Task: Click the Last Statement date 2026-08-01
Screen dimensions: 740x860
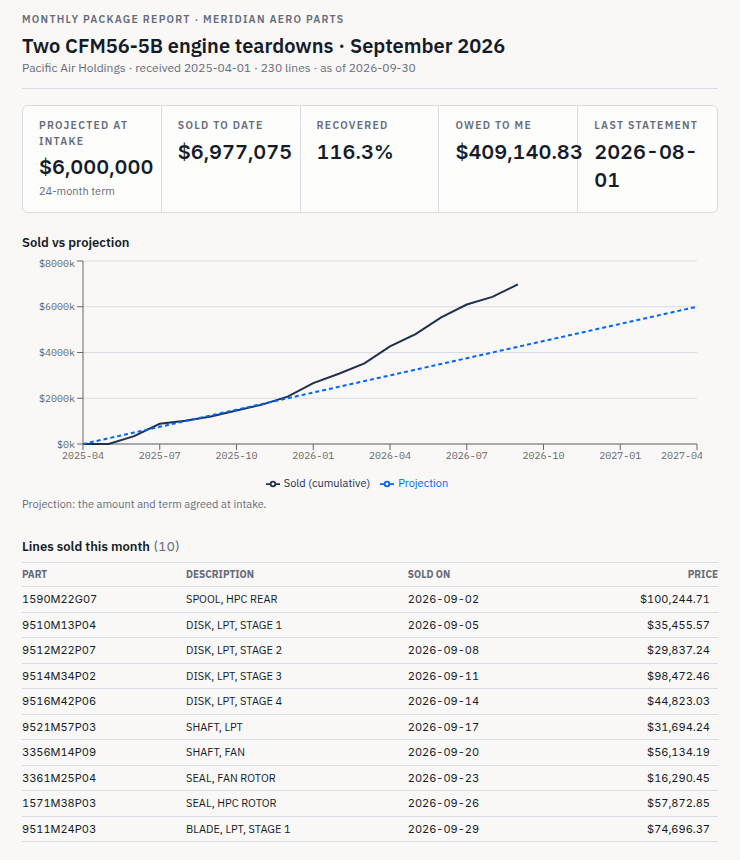Action: pos(645,166)
